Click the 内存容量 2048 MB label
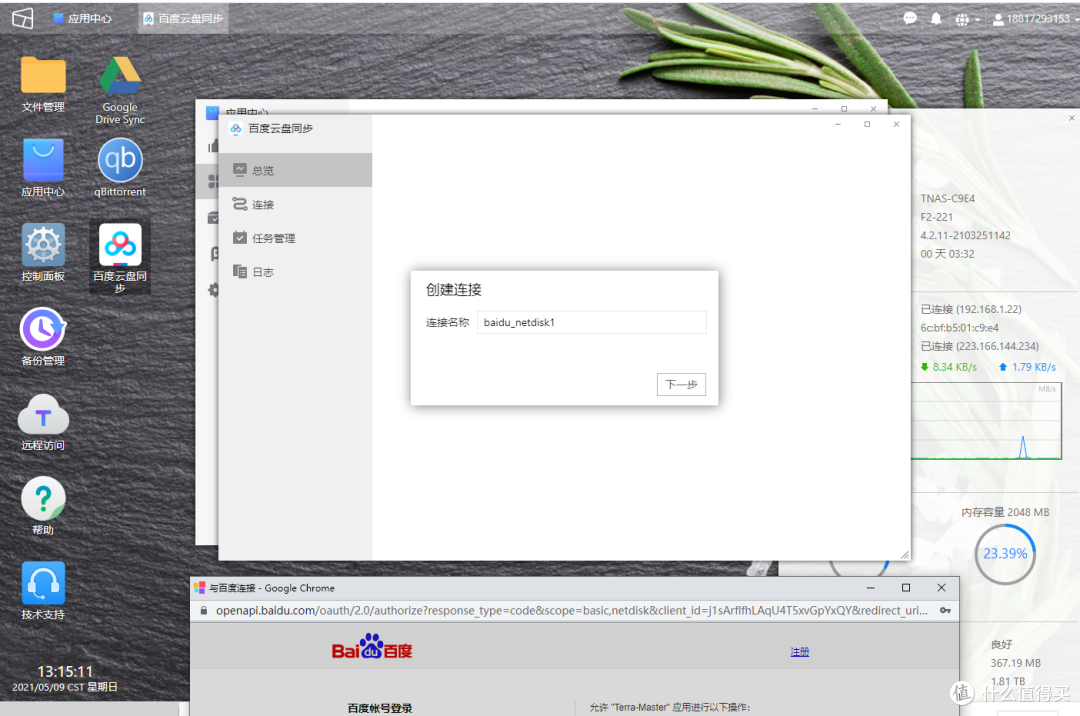1080x716 pixels. (x=1005, y=512)
